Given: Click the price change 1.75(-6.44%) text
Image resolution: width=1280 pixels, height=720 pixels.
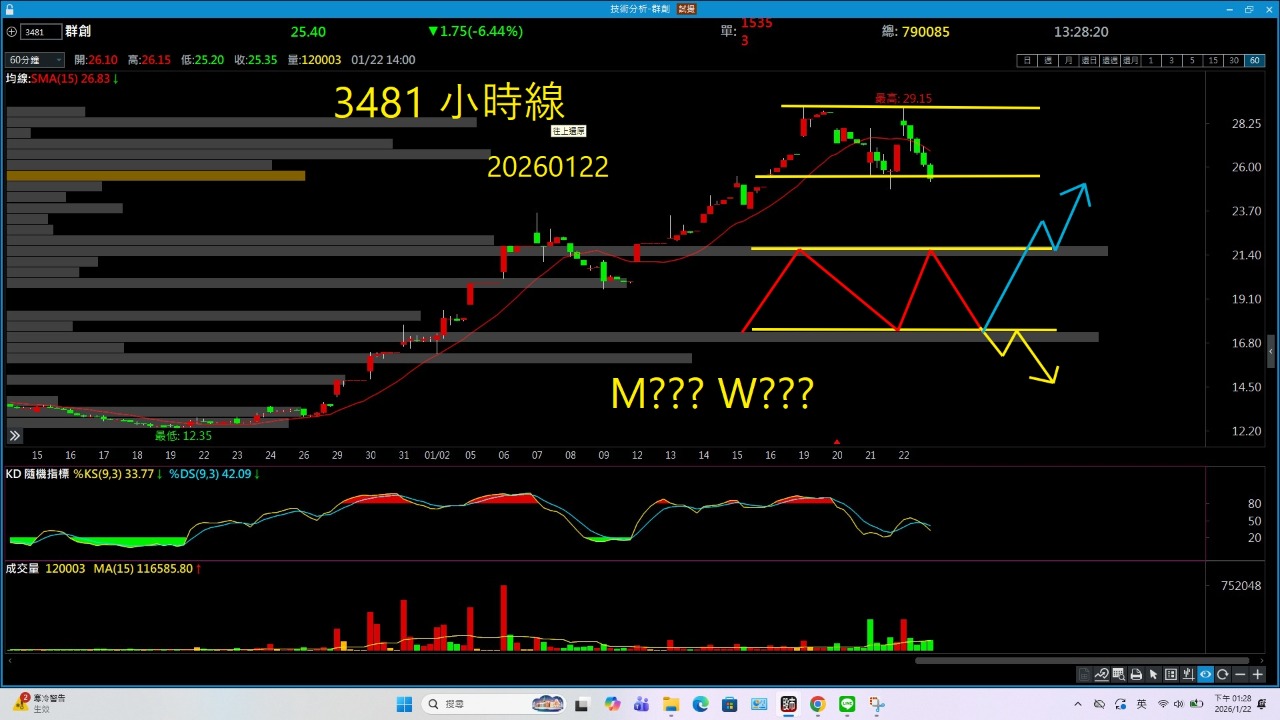Looking at the screenshot, I should click(476, 32).
